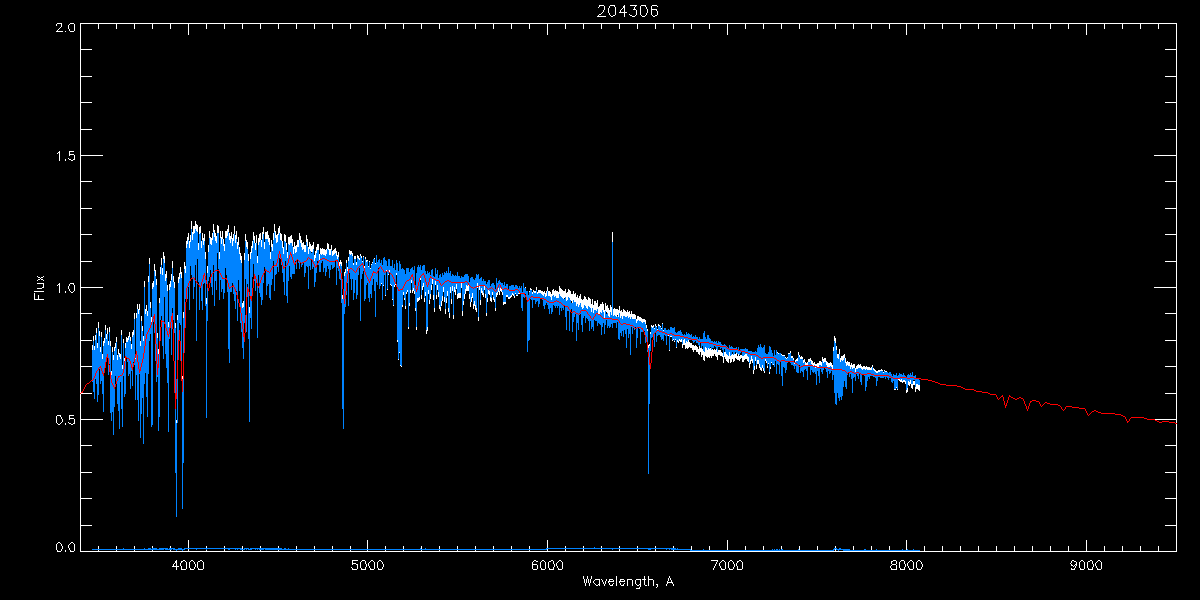The height and width of the screenshot is (600, 1200).
Task: Select the 0.5 flux tick label
Action: (x=66, y=419)
